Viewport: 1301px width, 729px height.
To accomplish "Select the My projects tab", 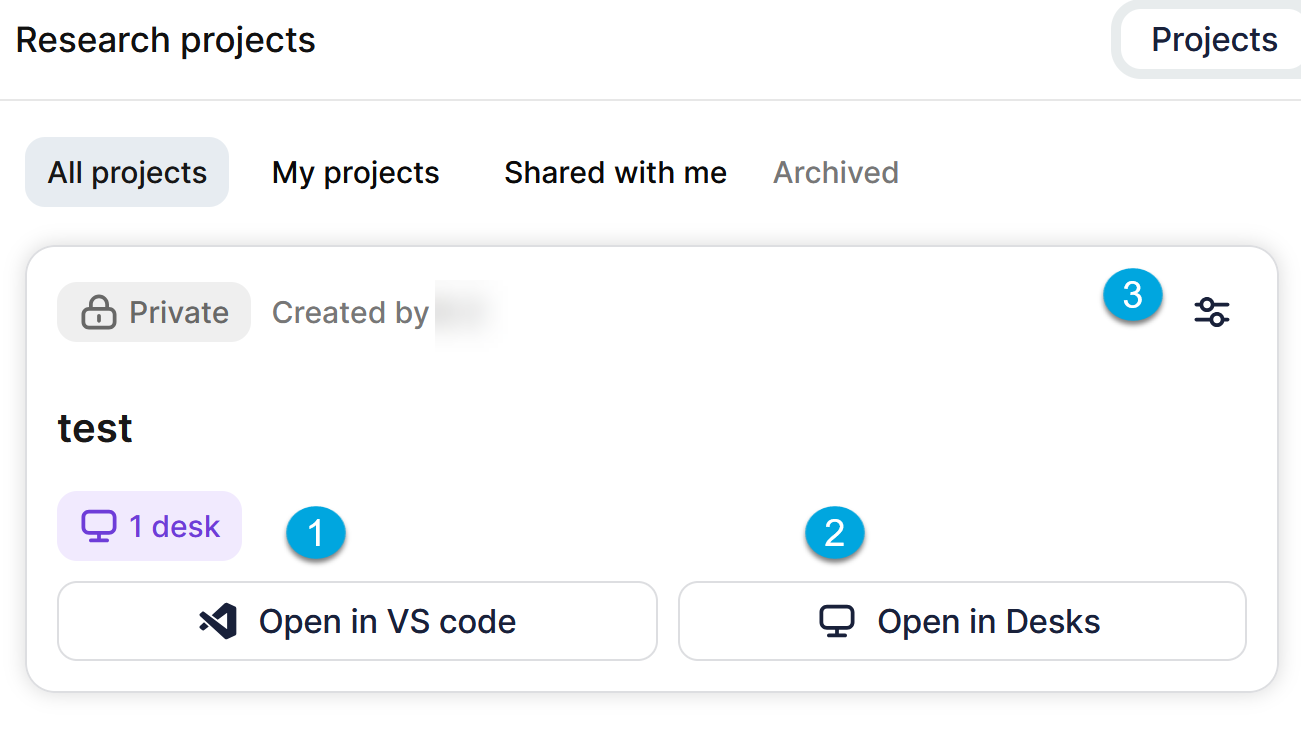I will pyautogui.click(x=355, y=172).
